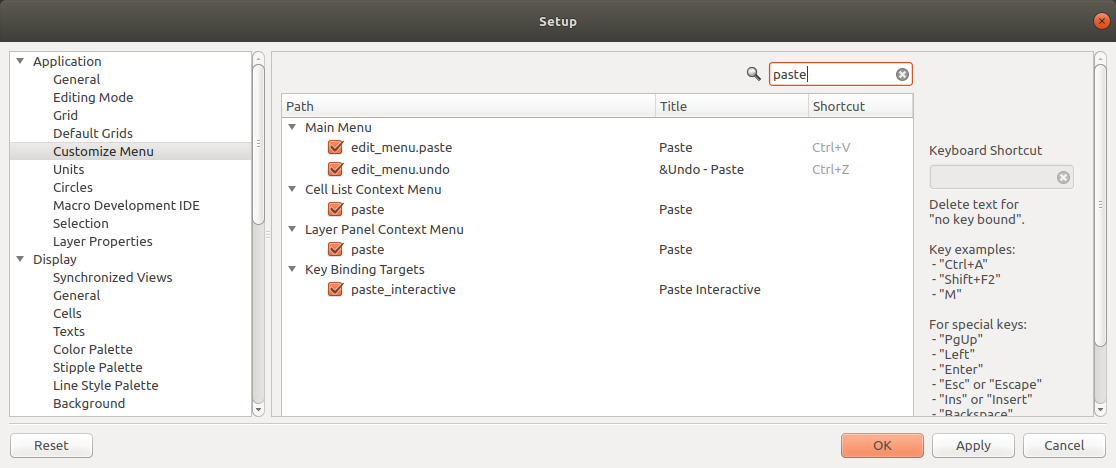Click in the Keyboard Shortcut input field
Viewport: 1116px width, 468px height.
point(993,177)
